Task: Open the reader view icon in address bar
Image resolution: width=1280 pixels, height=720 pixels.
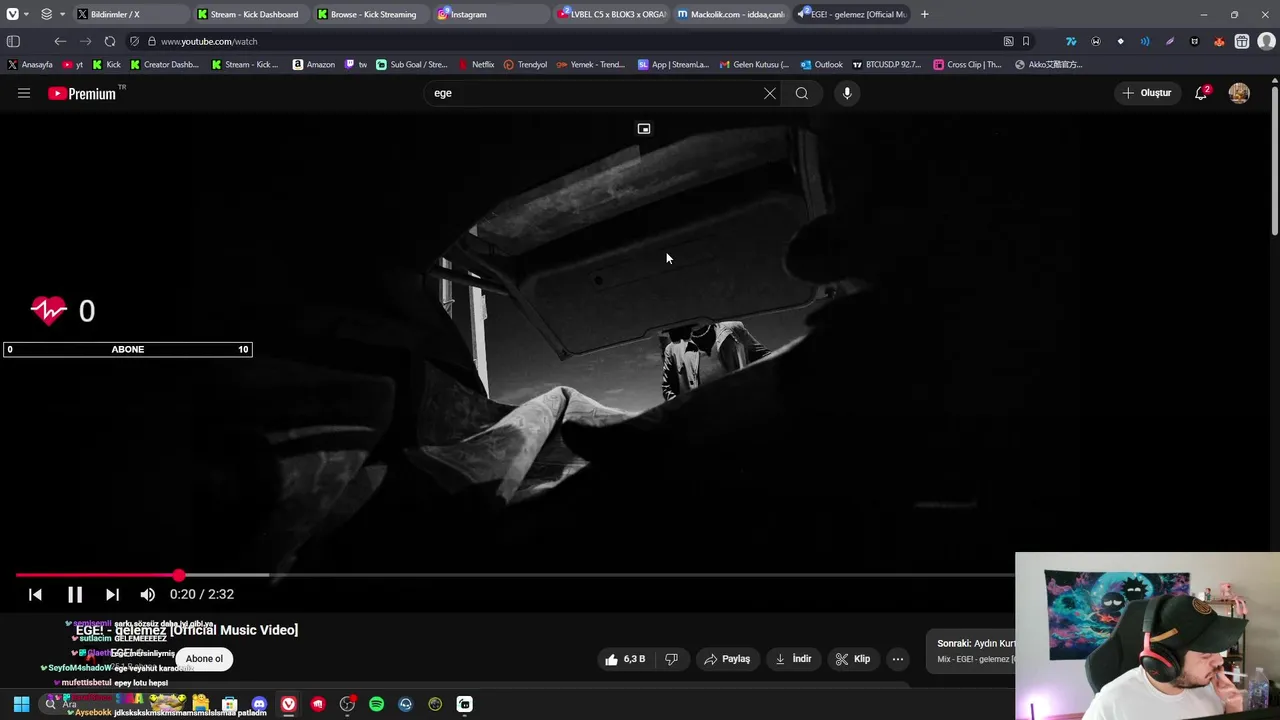Action: click(x=1008, y=41)
